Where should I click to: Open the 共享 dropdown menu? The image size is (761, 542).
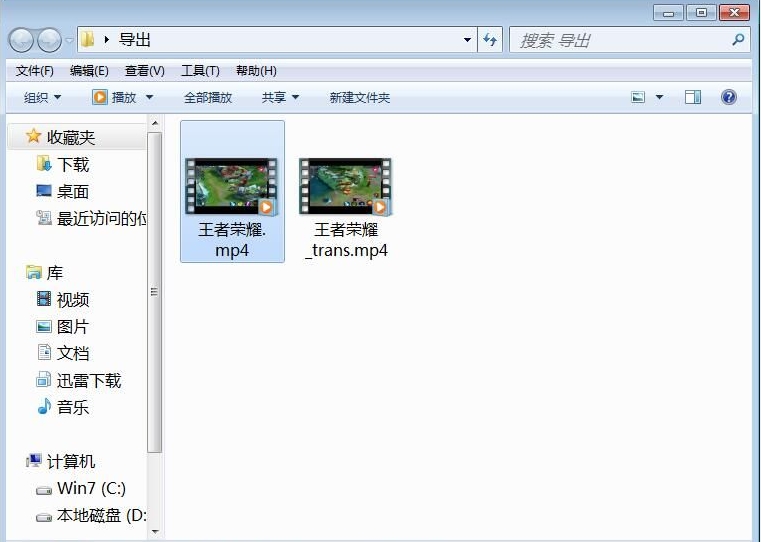tap(280, 98)
